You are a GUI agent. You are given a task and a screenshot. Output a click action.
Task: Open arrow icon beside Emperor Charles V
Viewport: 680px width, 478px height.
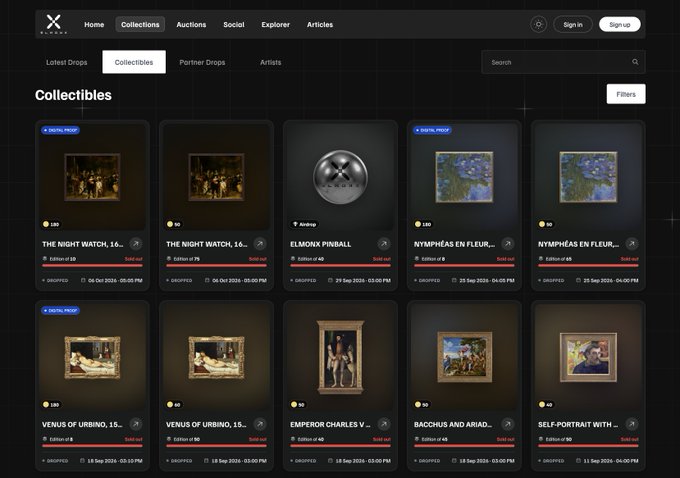[x=384, y=424]
